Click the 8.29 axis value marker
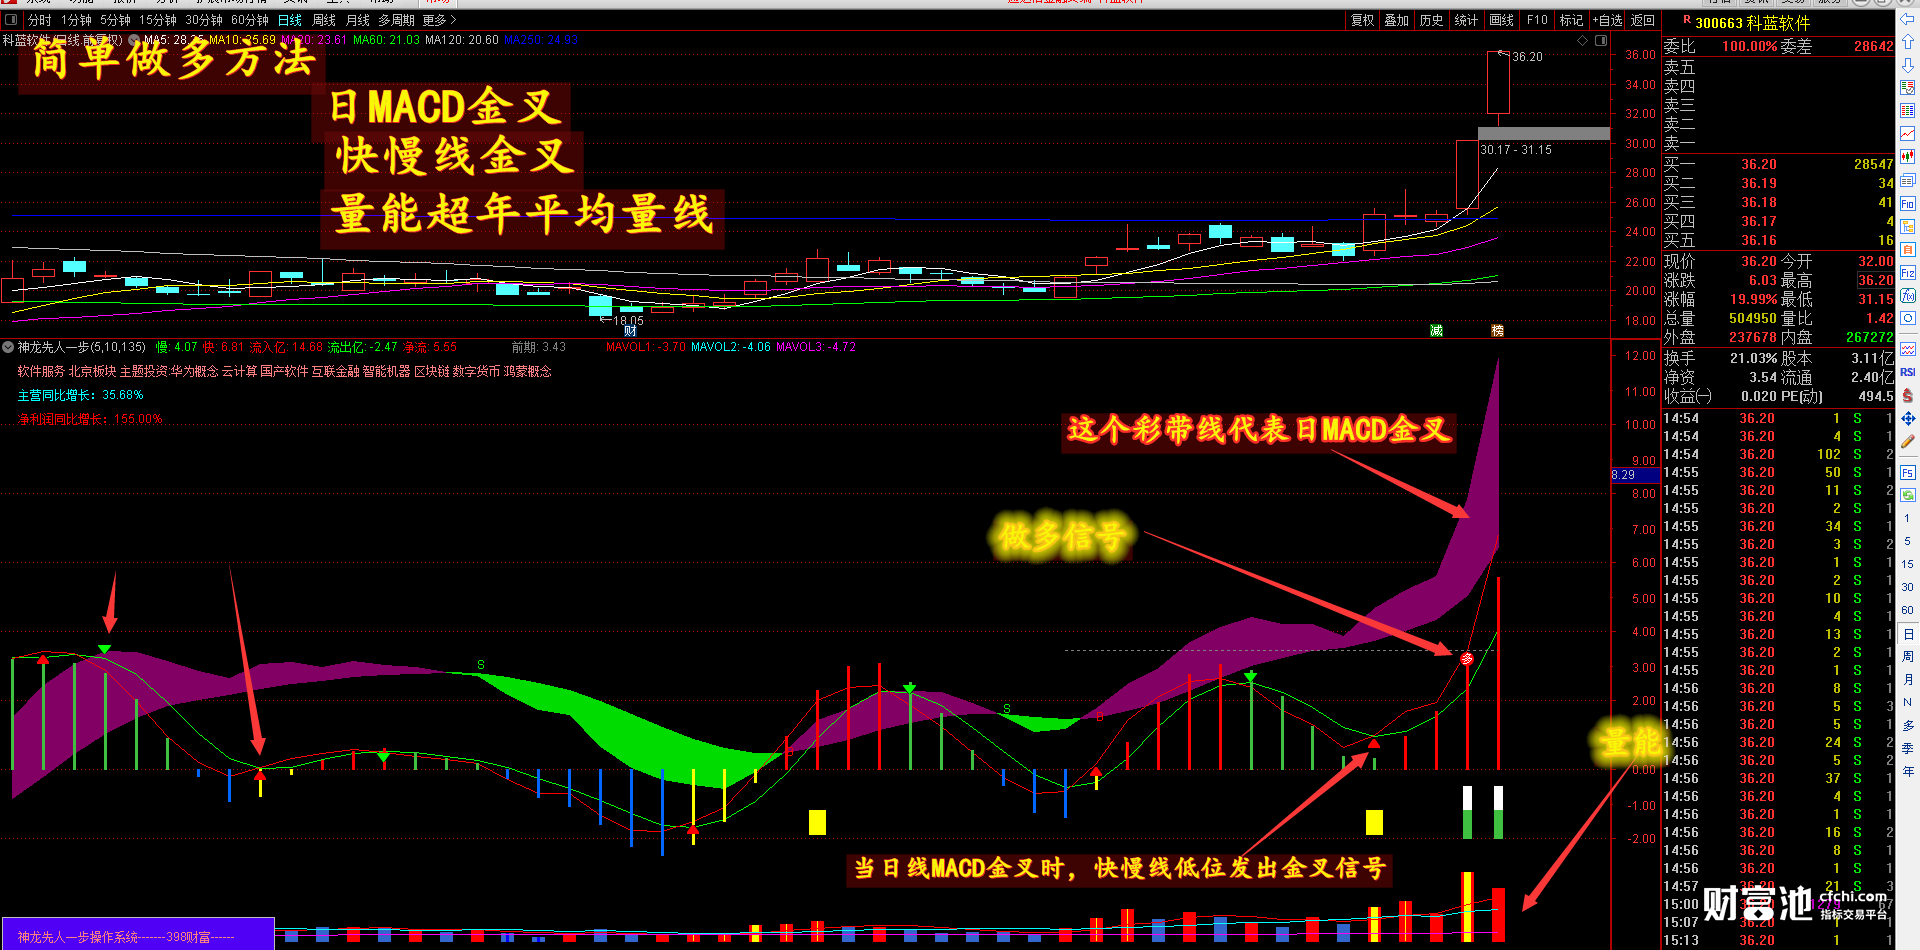1920x950 pixels. pos(1634,475)
